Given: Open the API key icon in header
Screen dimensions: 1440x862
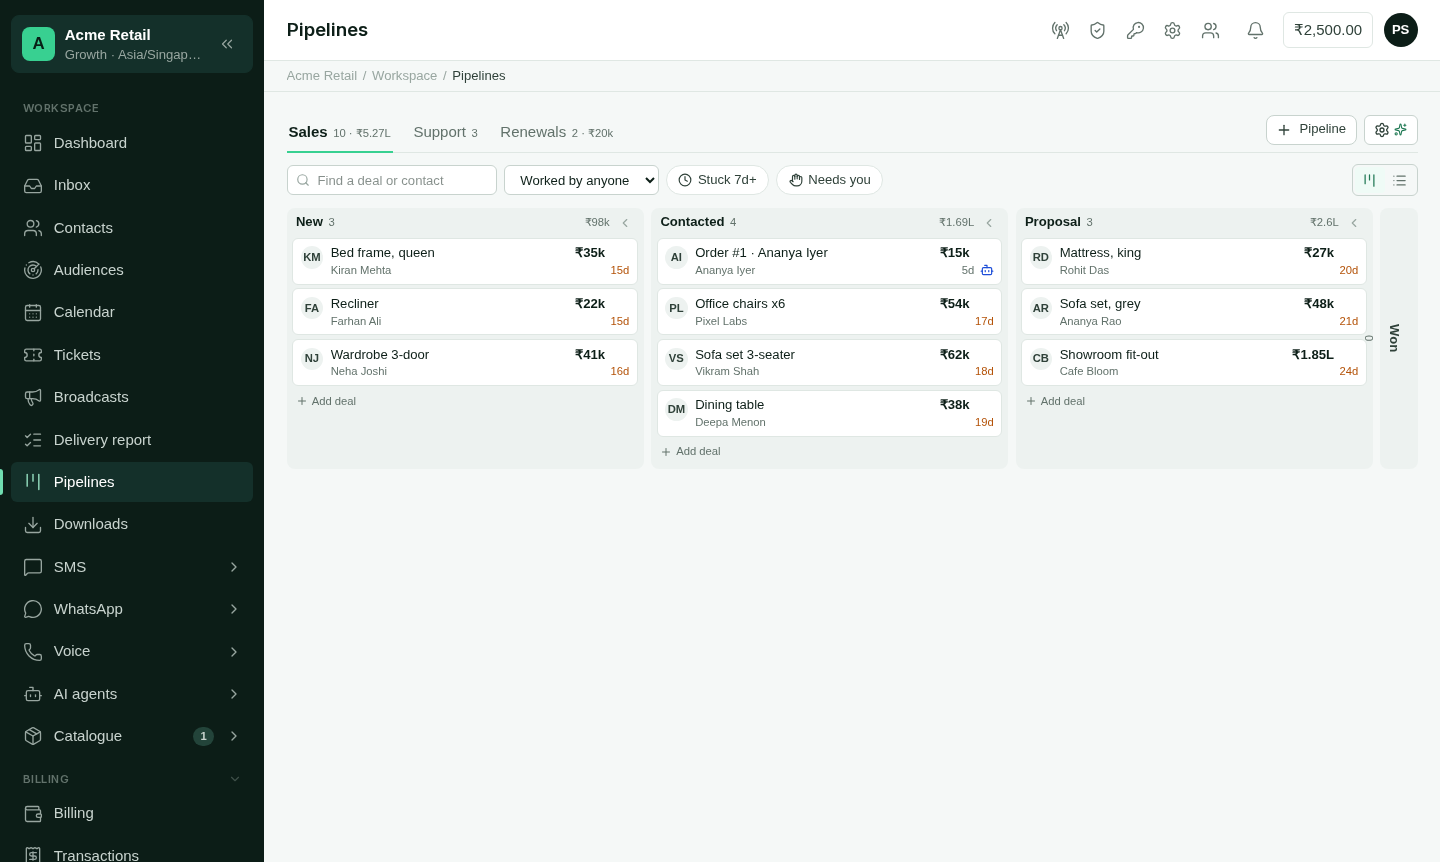Looking at the screenshot, I should [1135, 30].
